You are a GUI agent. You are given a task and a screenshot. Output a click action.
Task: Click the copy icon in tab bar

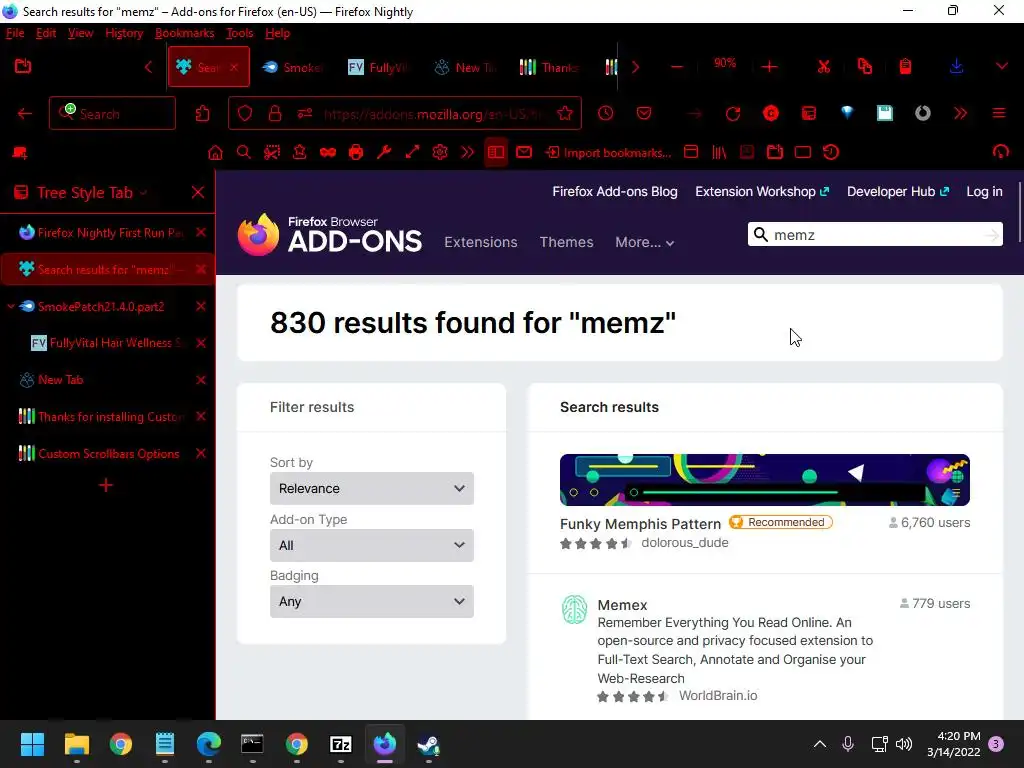pyautogui.click(x=865, y=67)
